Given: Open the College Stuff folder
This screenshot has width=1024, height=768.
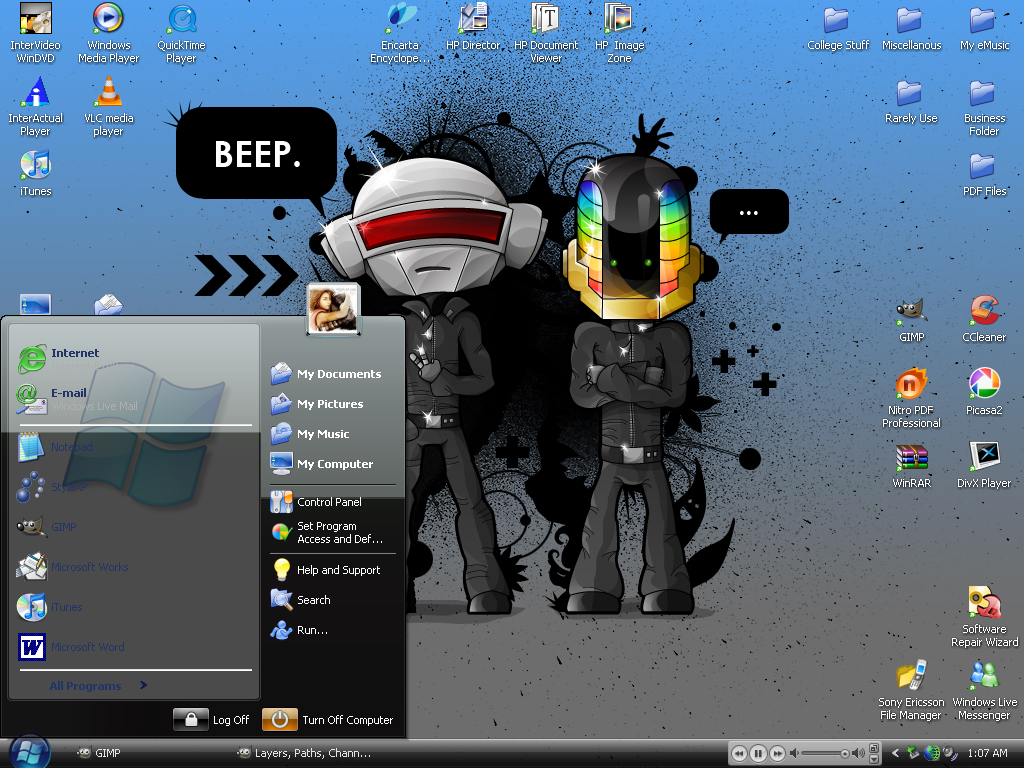Looking at the screenshot, I should point(838,27).
